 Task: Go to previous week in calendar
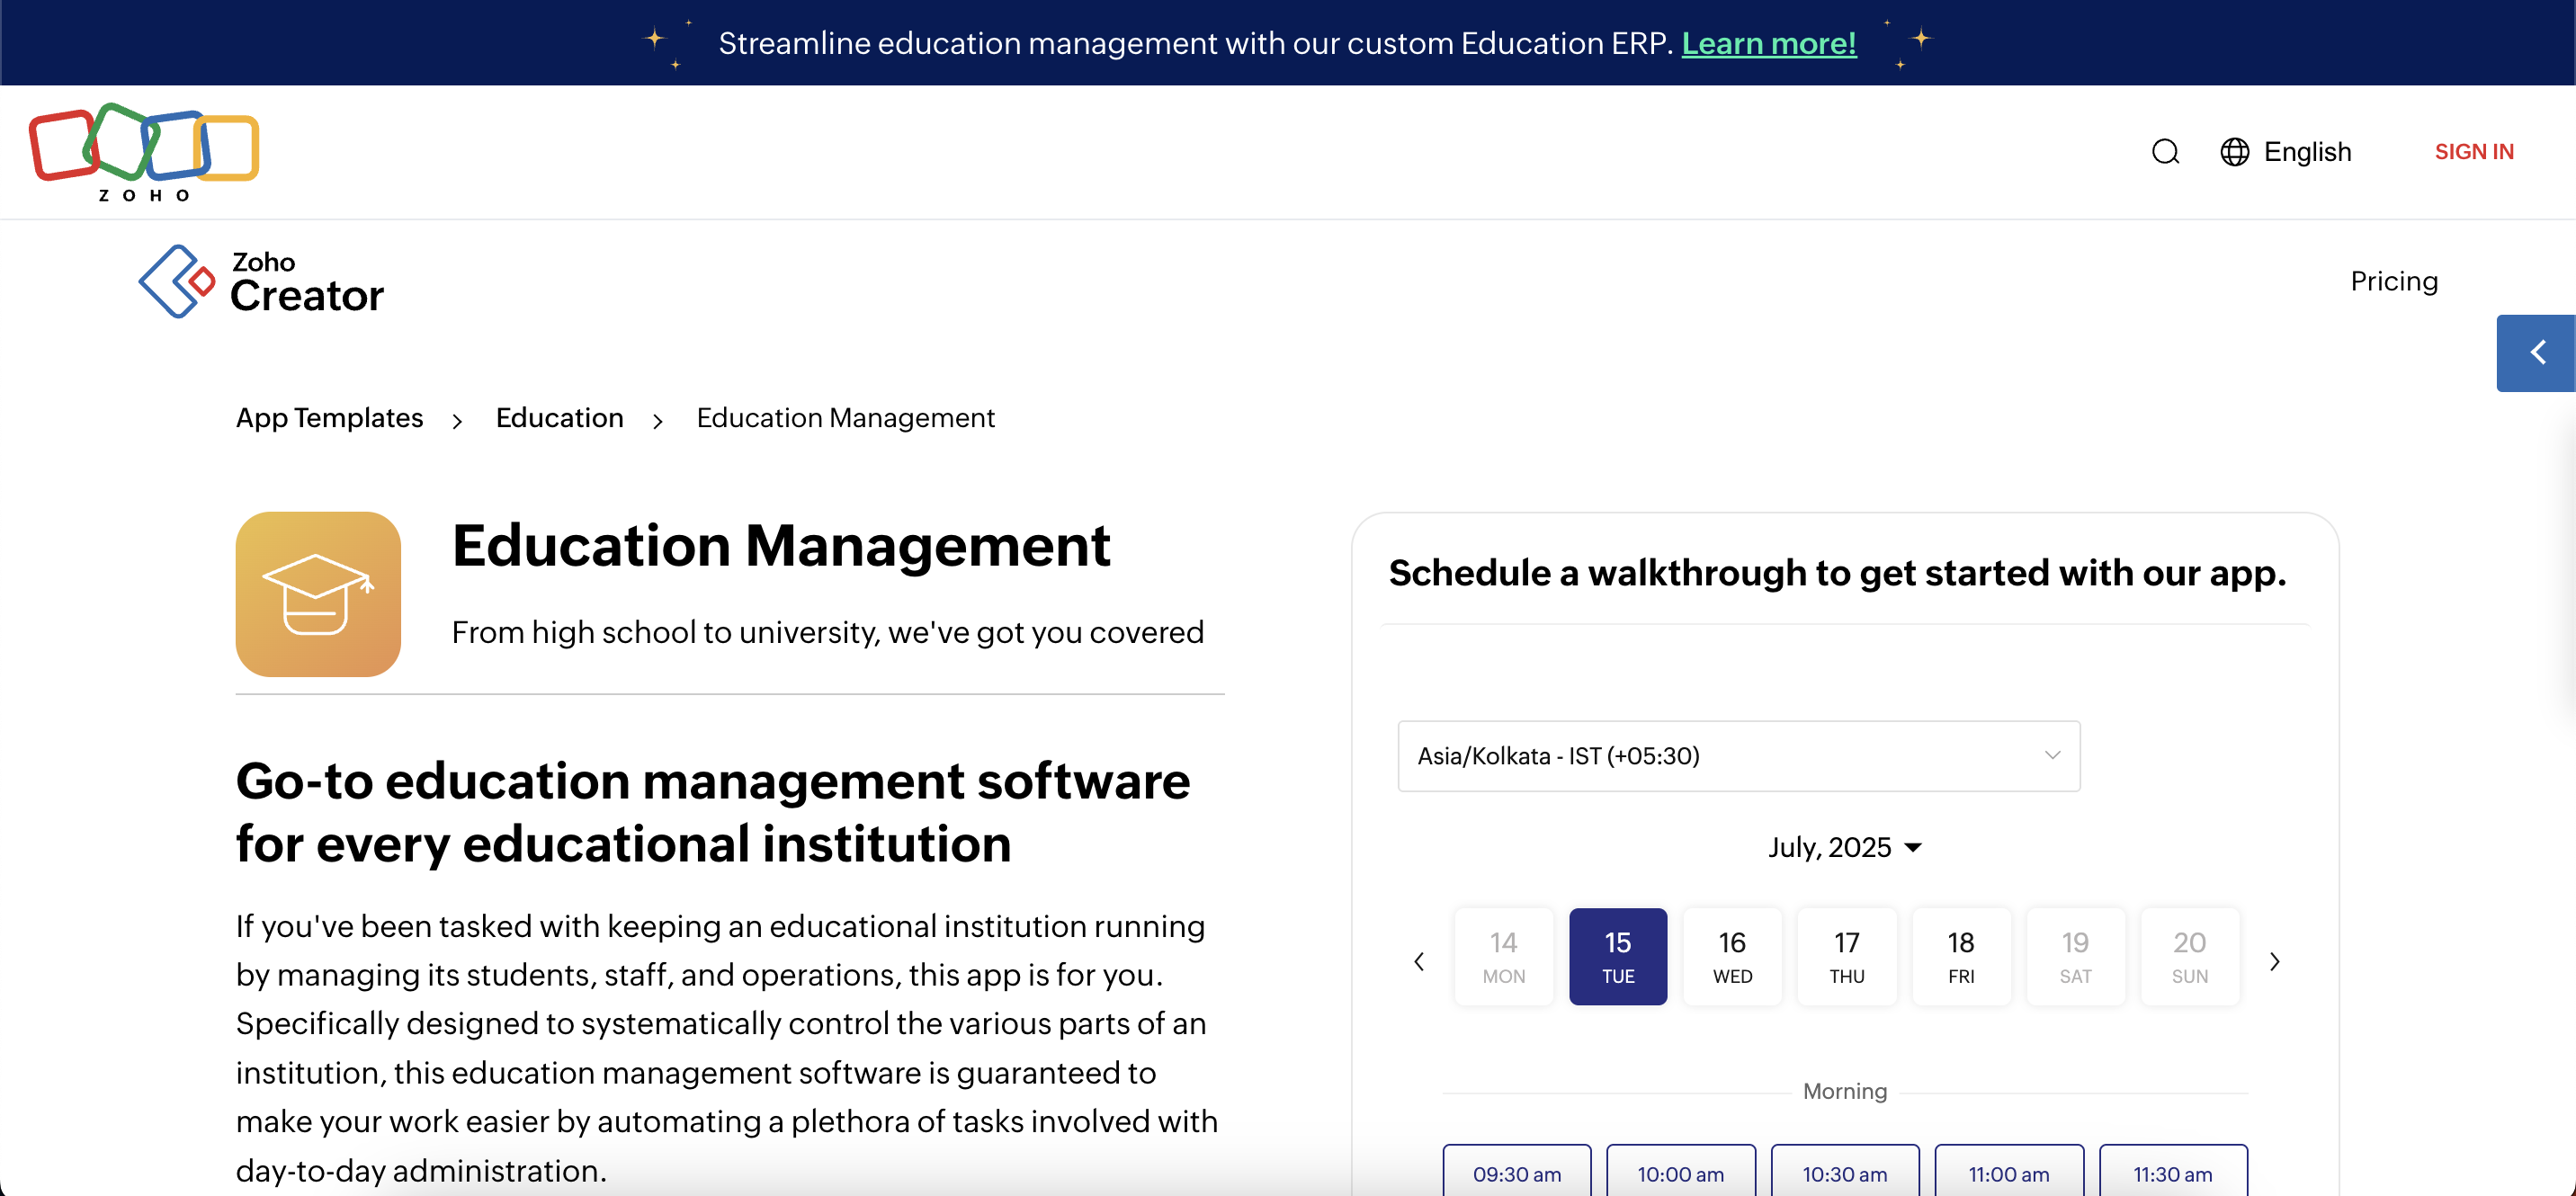(x=1419, y=961)
